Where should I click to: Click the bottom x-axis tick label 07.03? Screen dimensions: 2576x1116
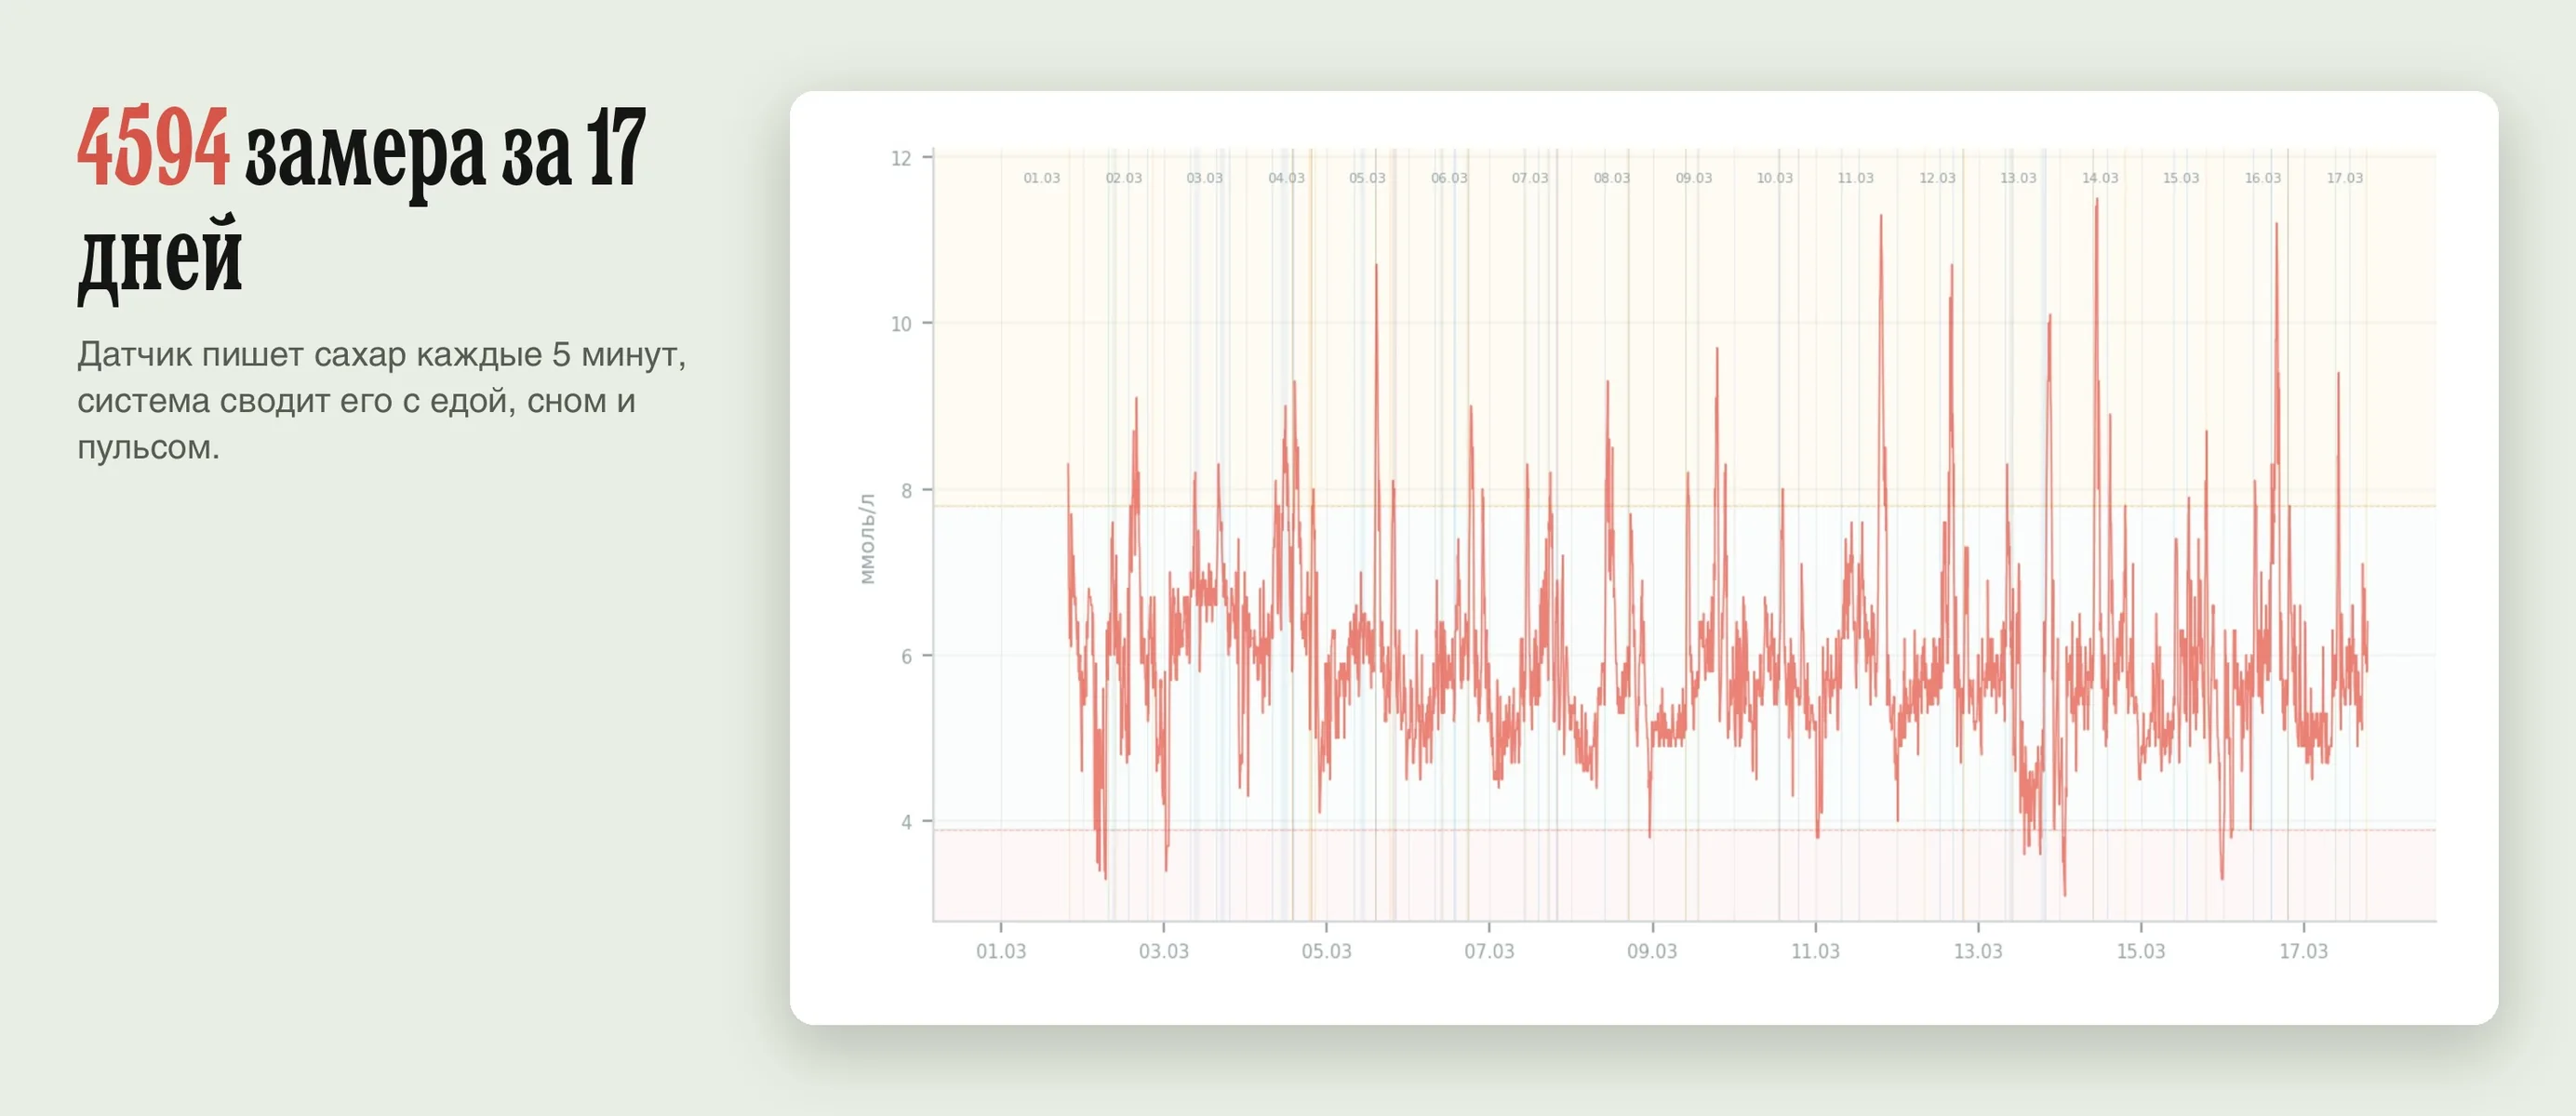point(1489,951)
